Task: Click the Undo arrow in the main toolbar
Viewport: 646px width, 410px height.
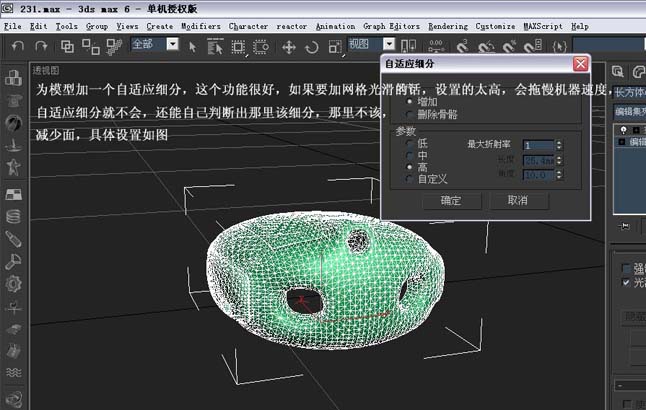Action: [17, 46]
